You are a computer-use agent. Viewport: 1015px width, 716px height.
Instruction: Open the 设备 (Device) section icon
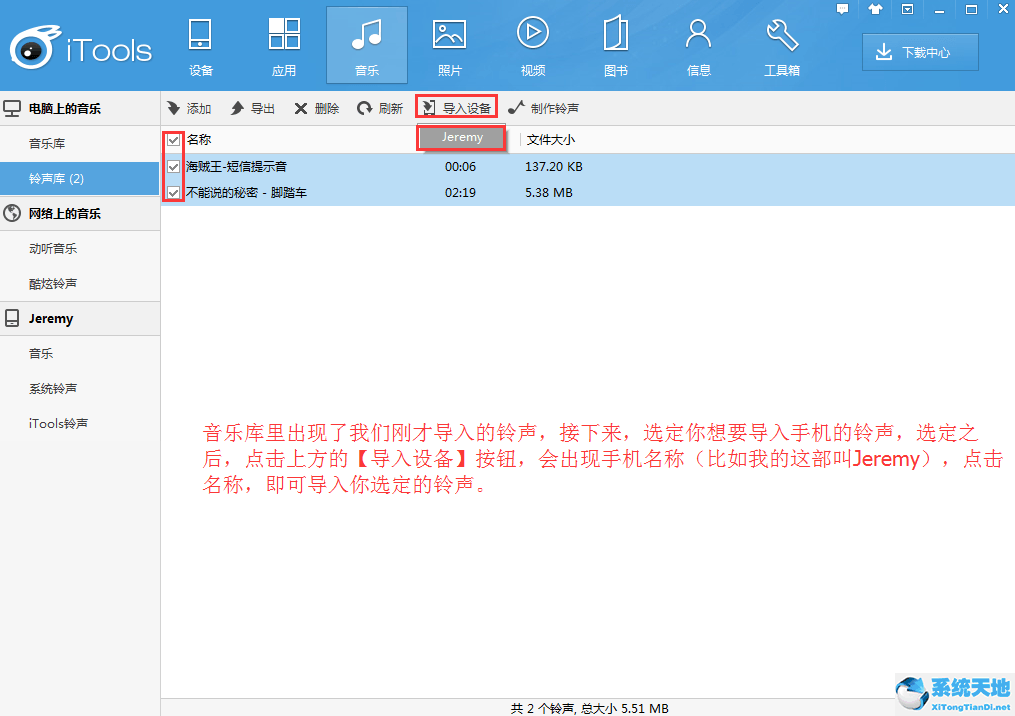click(201, 46)
